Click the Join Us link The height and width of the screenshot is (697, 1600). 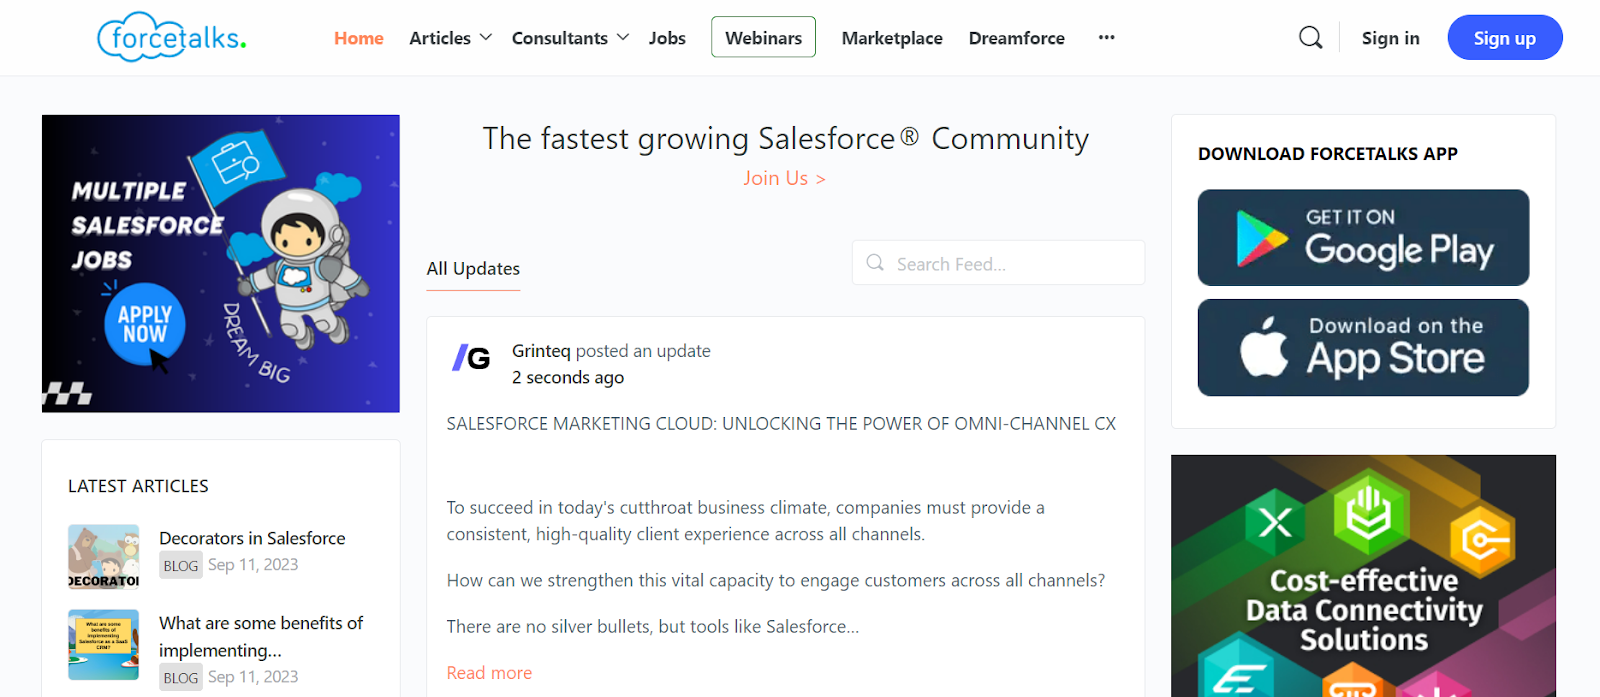coord(784,178)
